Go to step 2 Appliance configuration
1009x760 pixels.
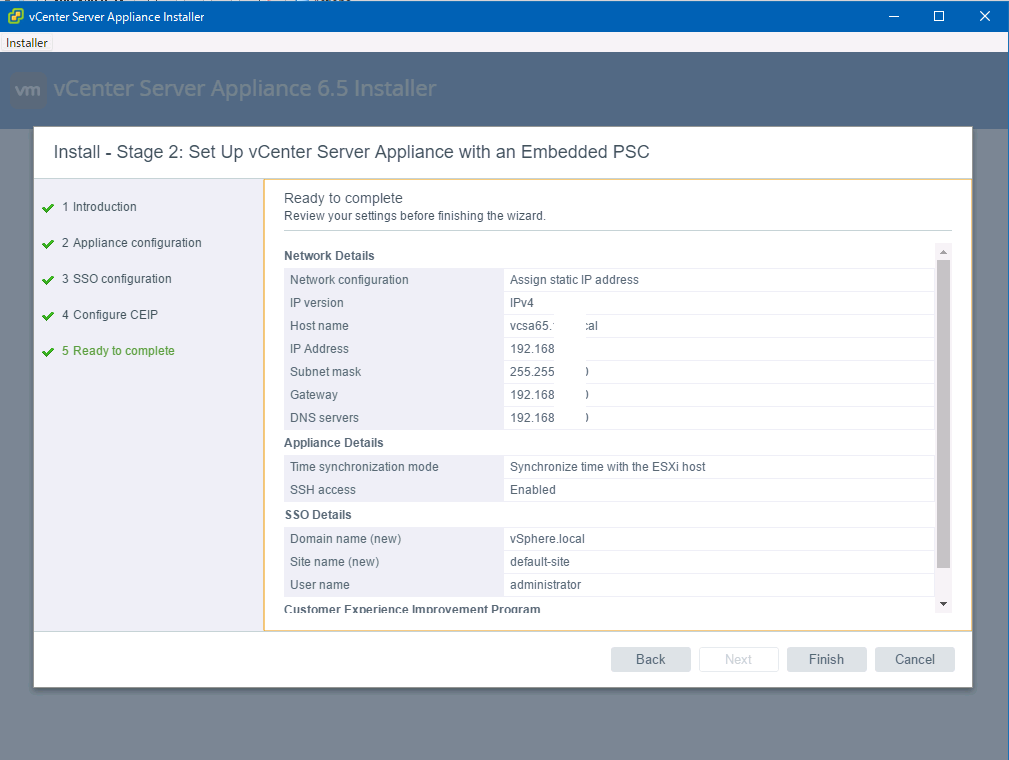[131, 243]
